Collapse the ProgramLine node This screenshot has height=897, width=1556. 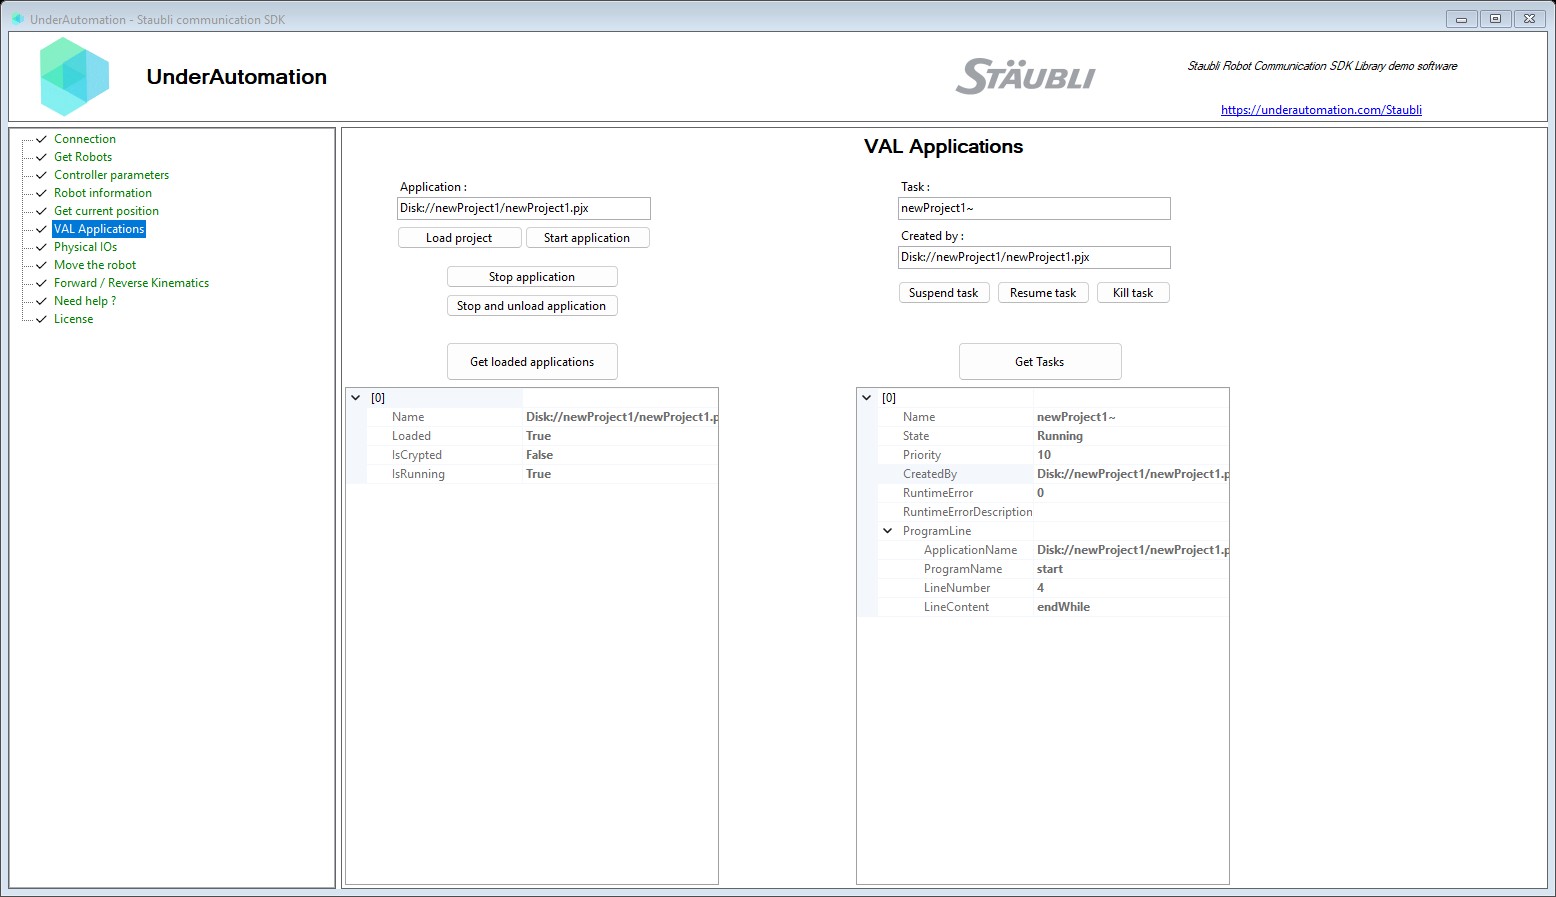887,530
